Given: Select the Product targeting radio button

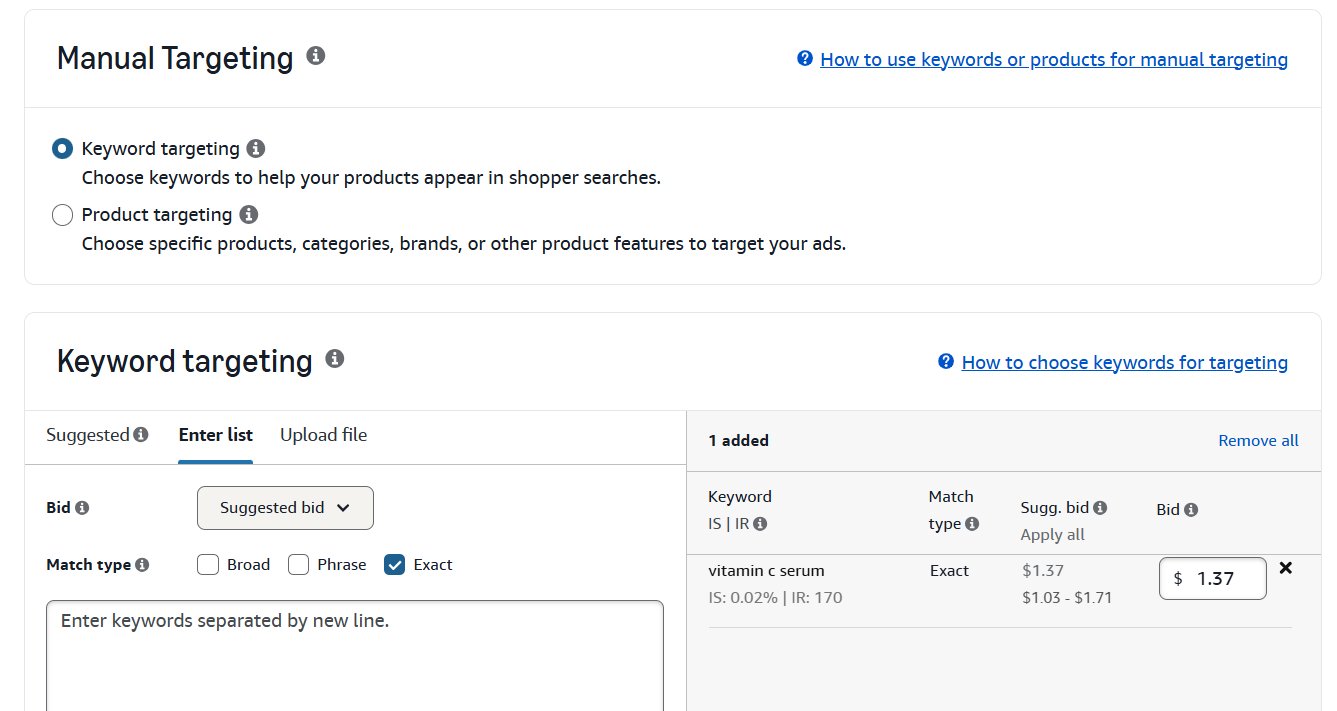Looking at the screenshot, I should [x=62, y=214].
